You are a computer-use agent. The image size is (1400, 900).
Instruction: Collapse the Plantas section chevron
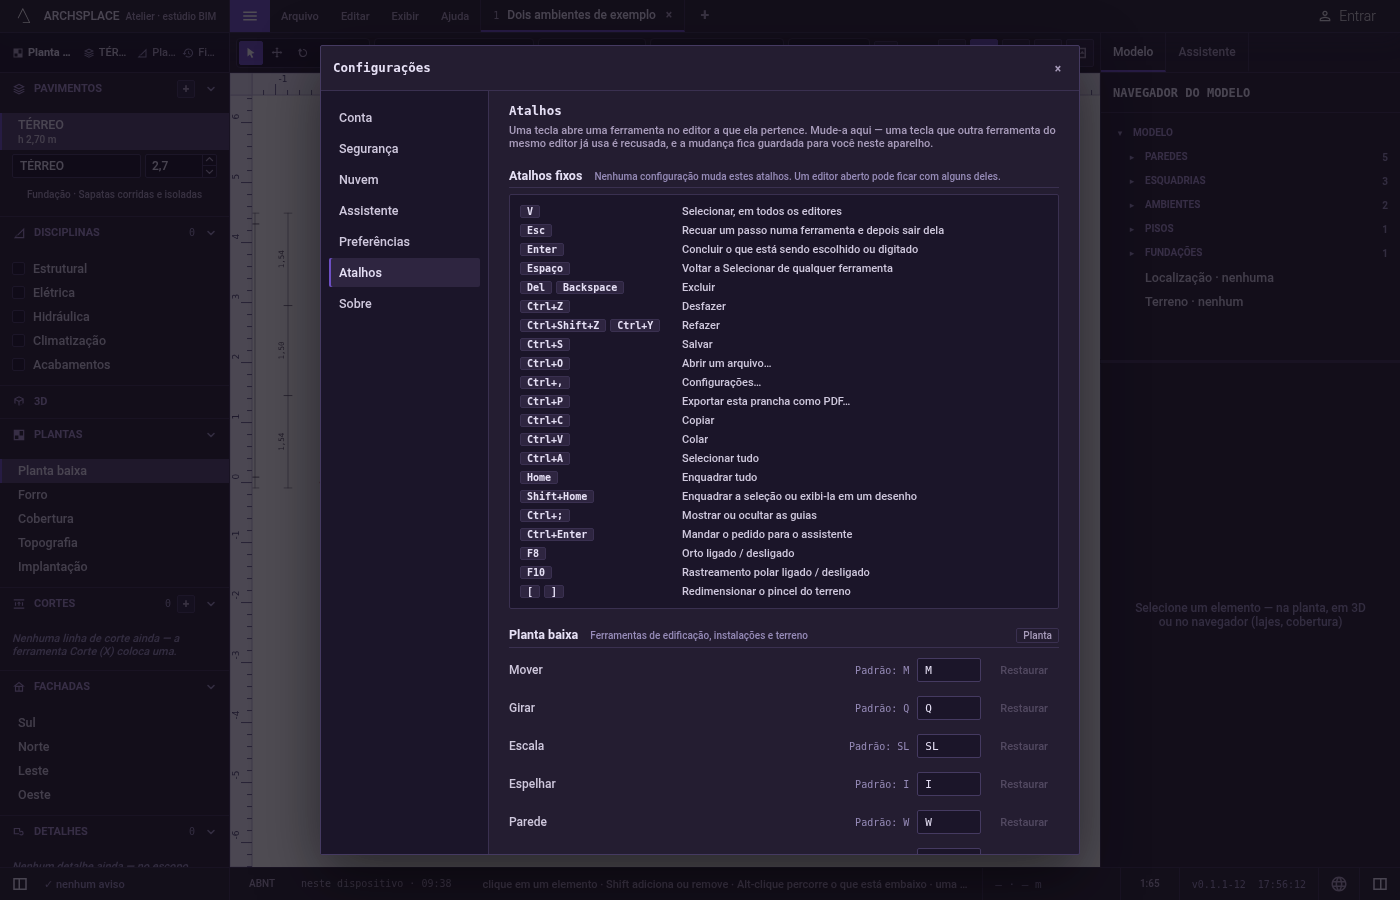point(211,435)
